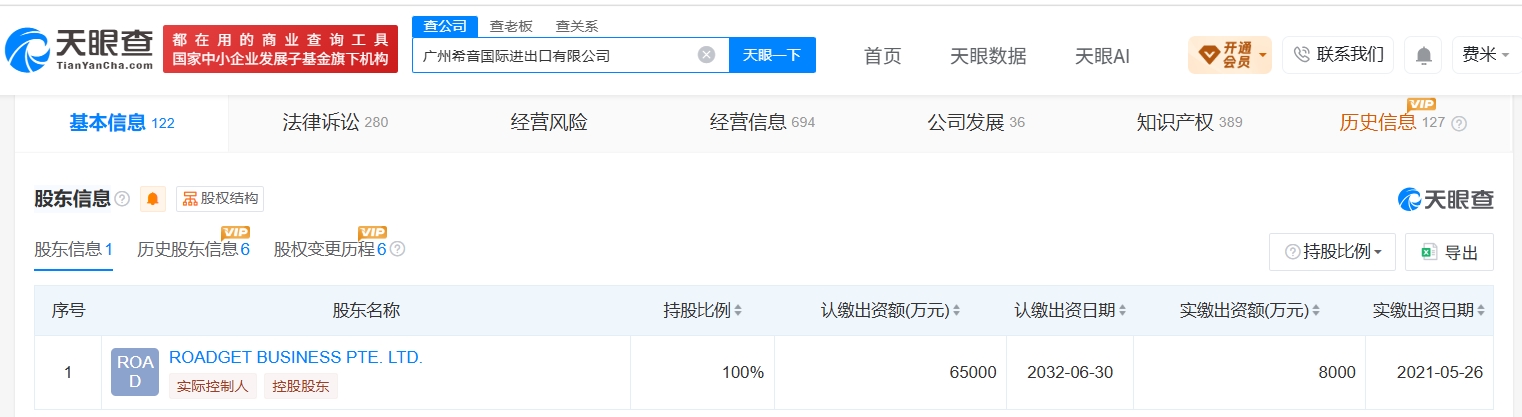Click the ROAD shareholder avatar

(135, 373)
